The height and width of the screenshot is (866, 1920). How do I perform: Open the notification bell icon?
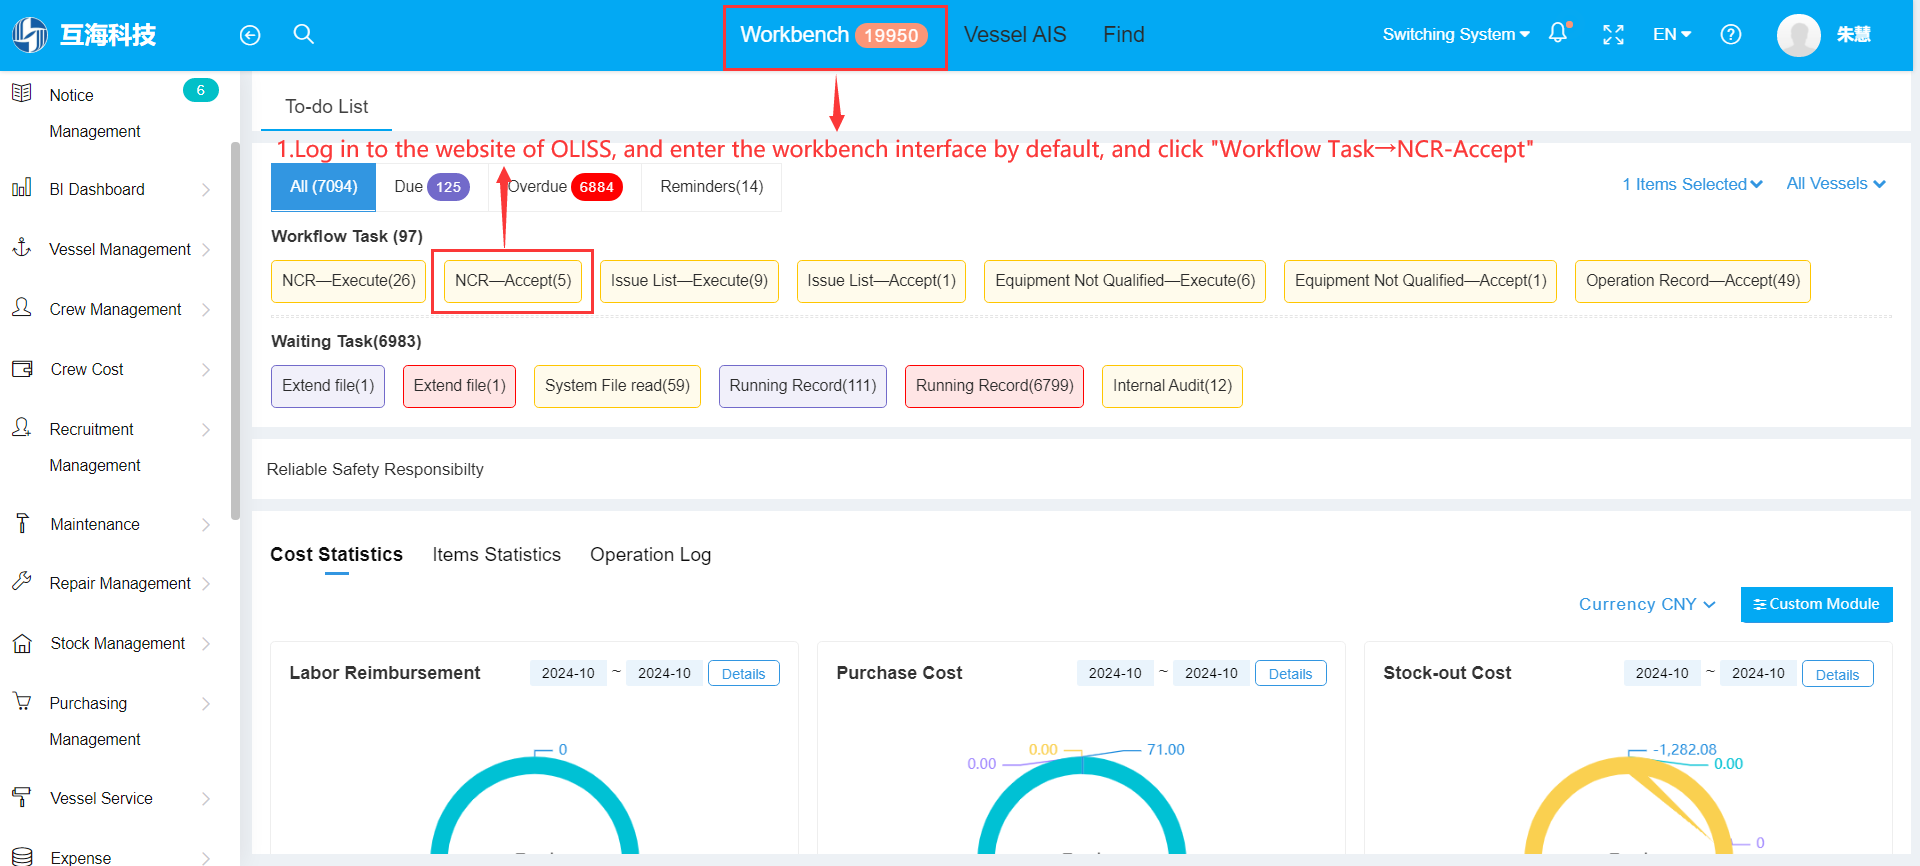click(1558, 33)
